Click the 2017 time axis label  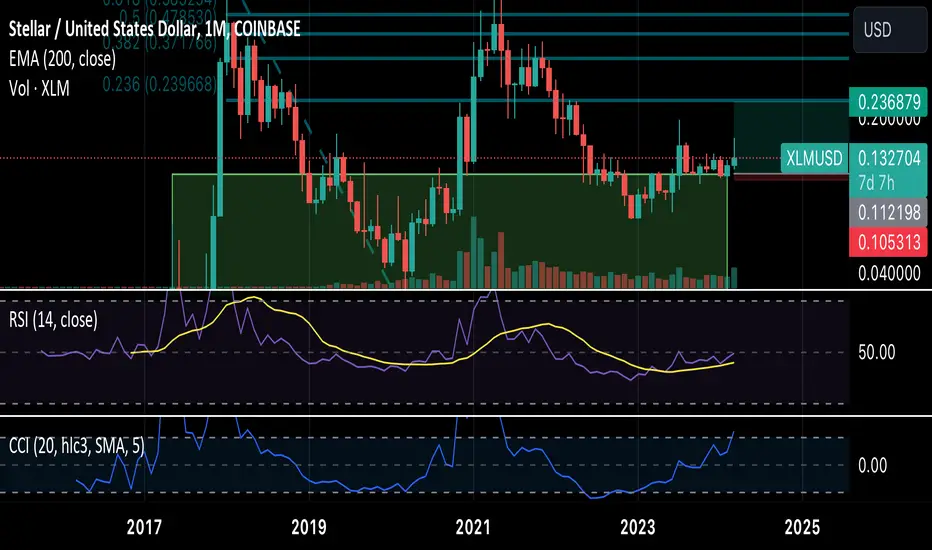tap(144, 527)
